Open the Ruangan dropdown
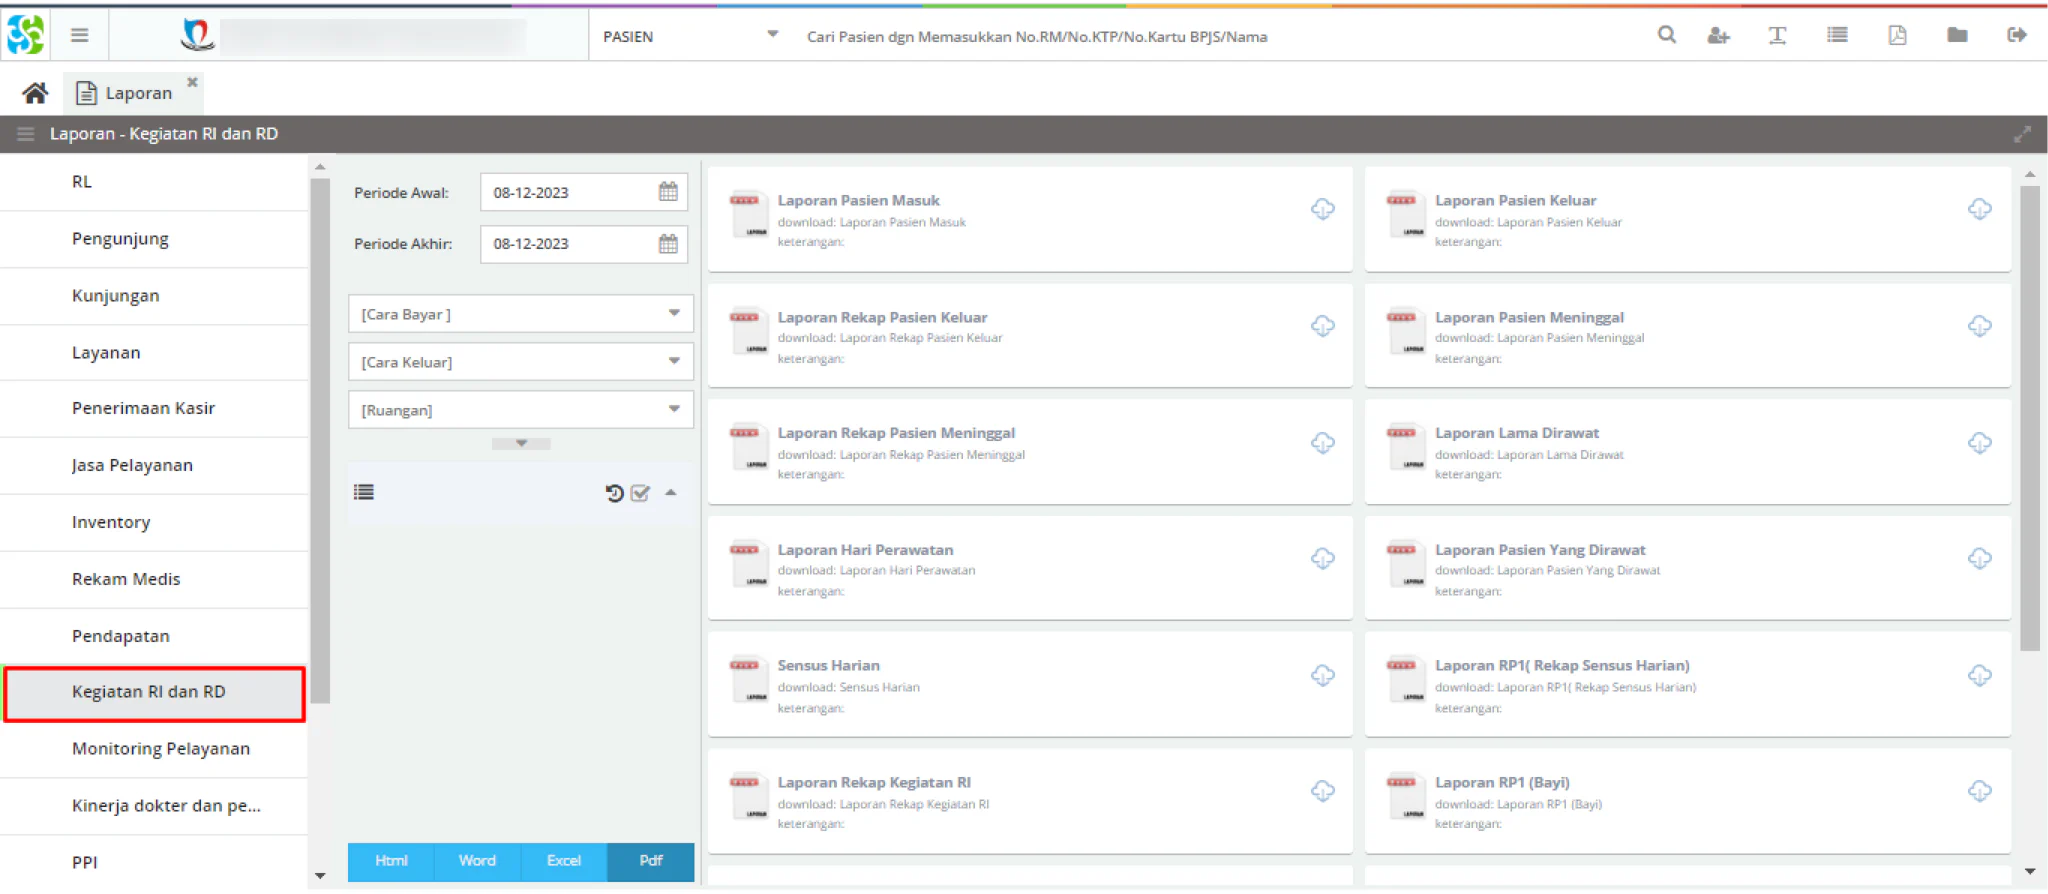This screenshot has width=2048, height=894. (x=520, y=410)
